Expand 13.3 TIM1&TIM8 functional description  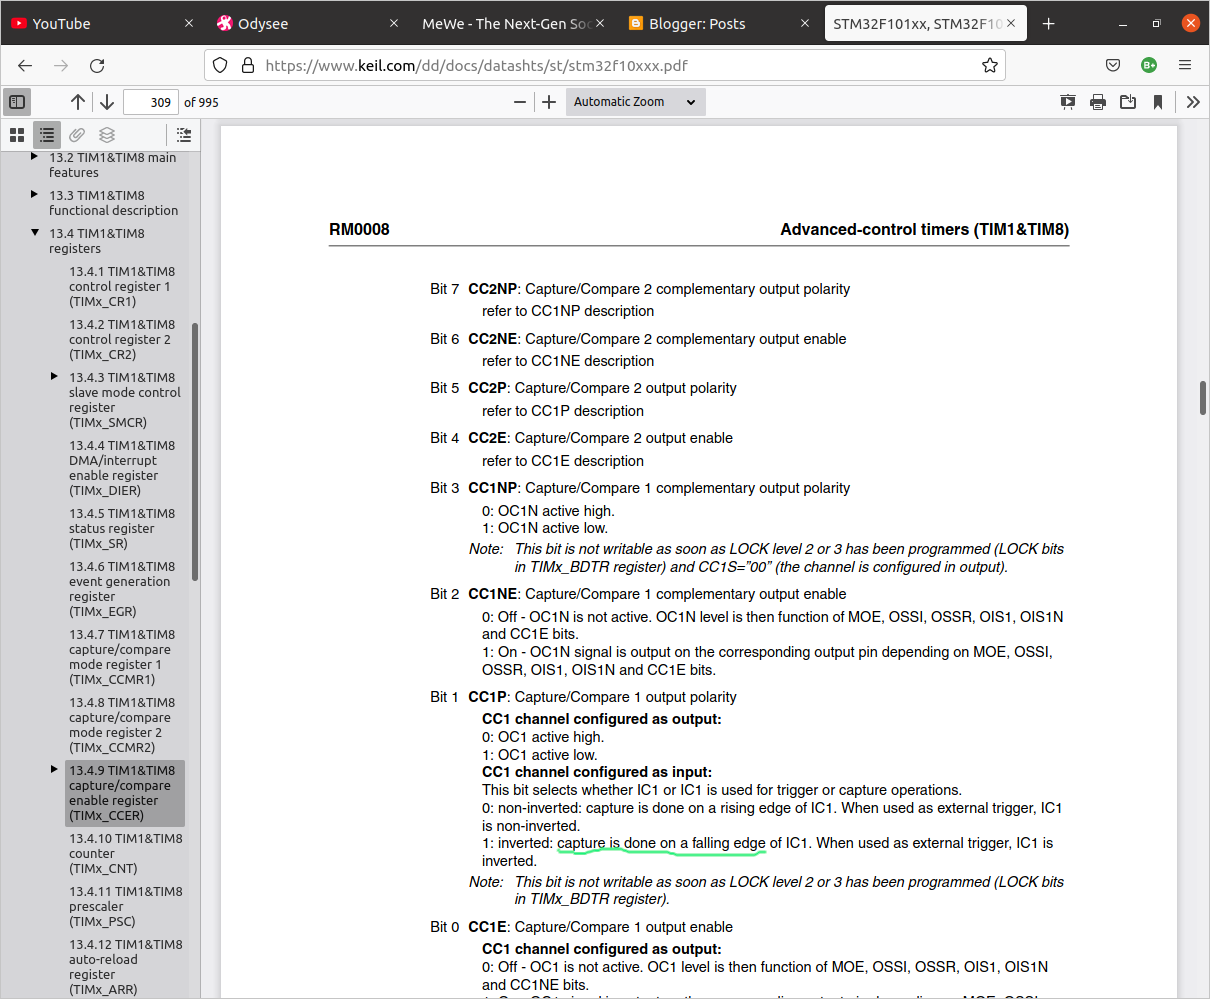tap(35, 195)
